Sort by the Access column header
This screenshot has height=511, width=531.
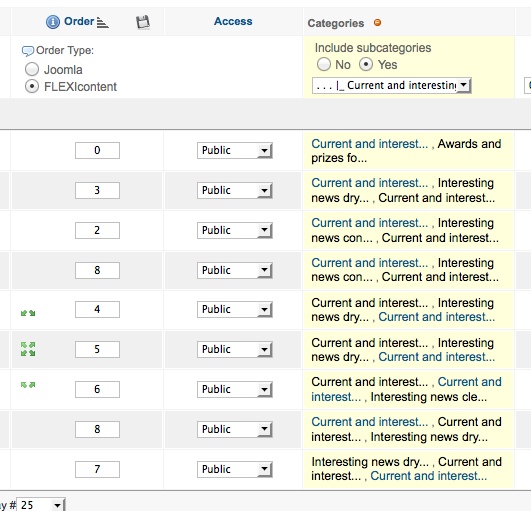pos(233,21)
